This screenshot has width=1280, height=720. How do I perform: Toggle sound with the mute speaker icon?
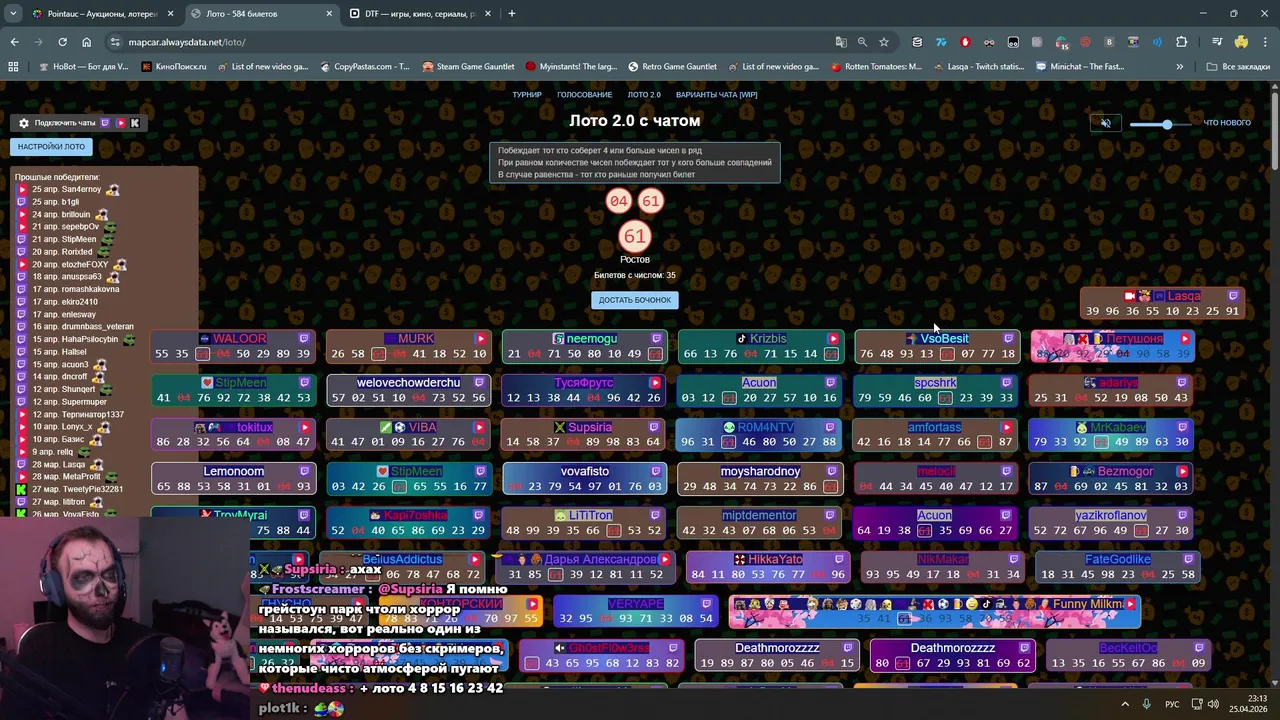[1105, 123]
